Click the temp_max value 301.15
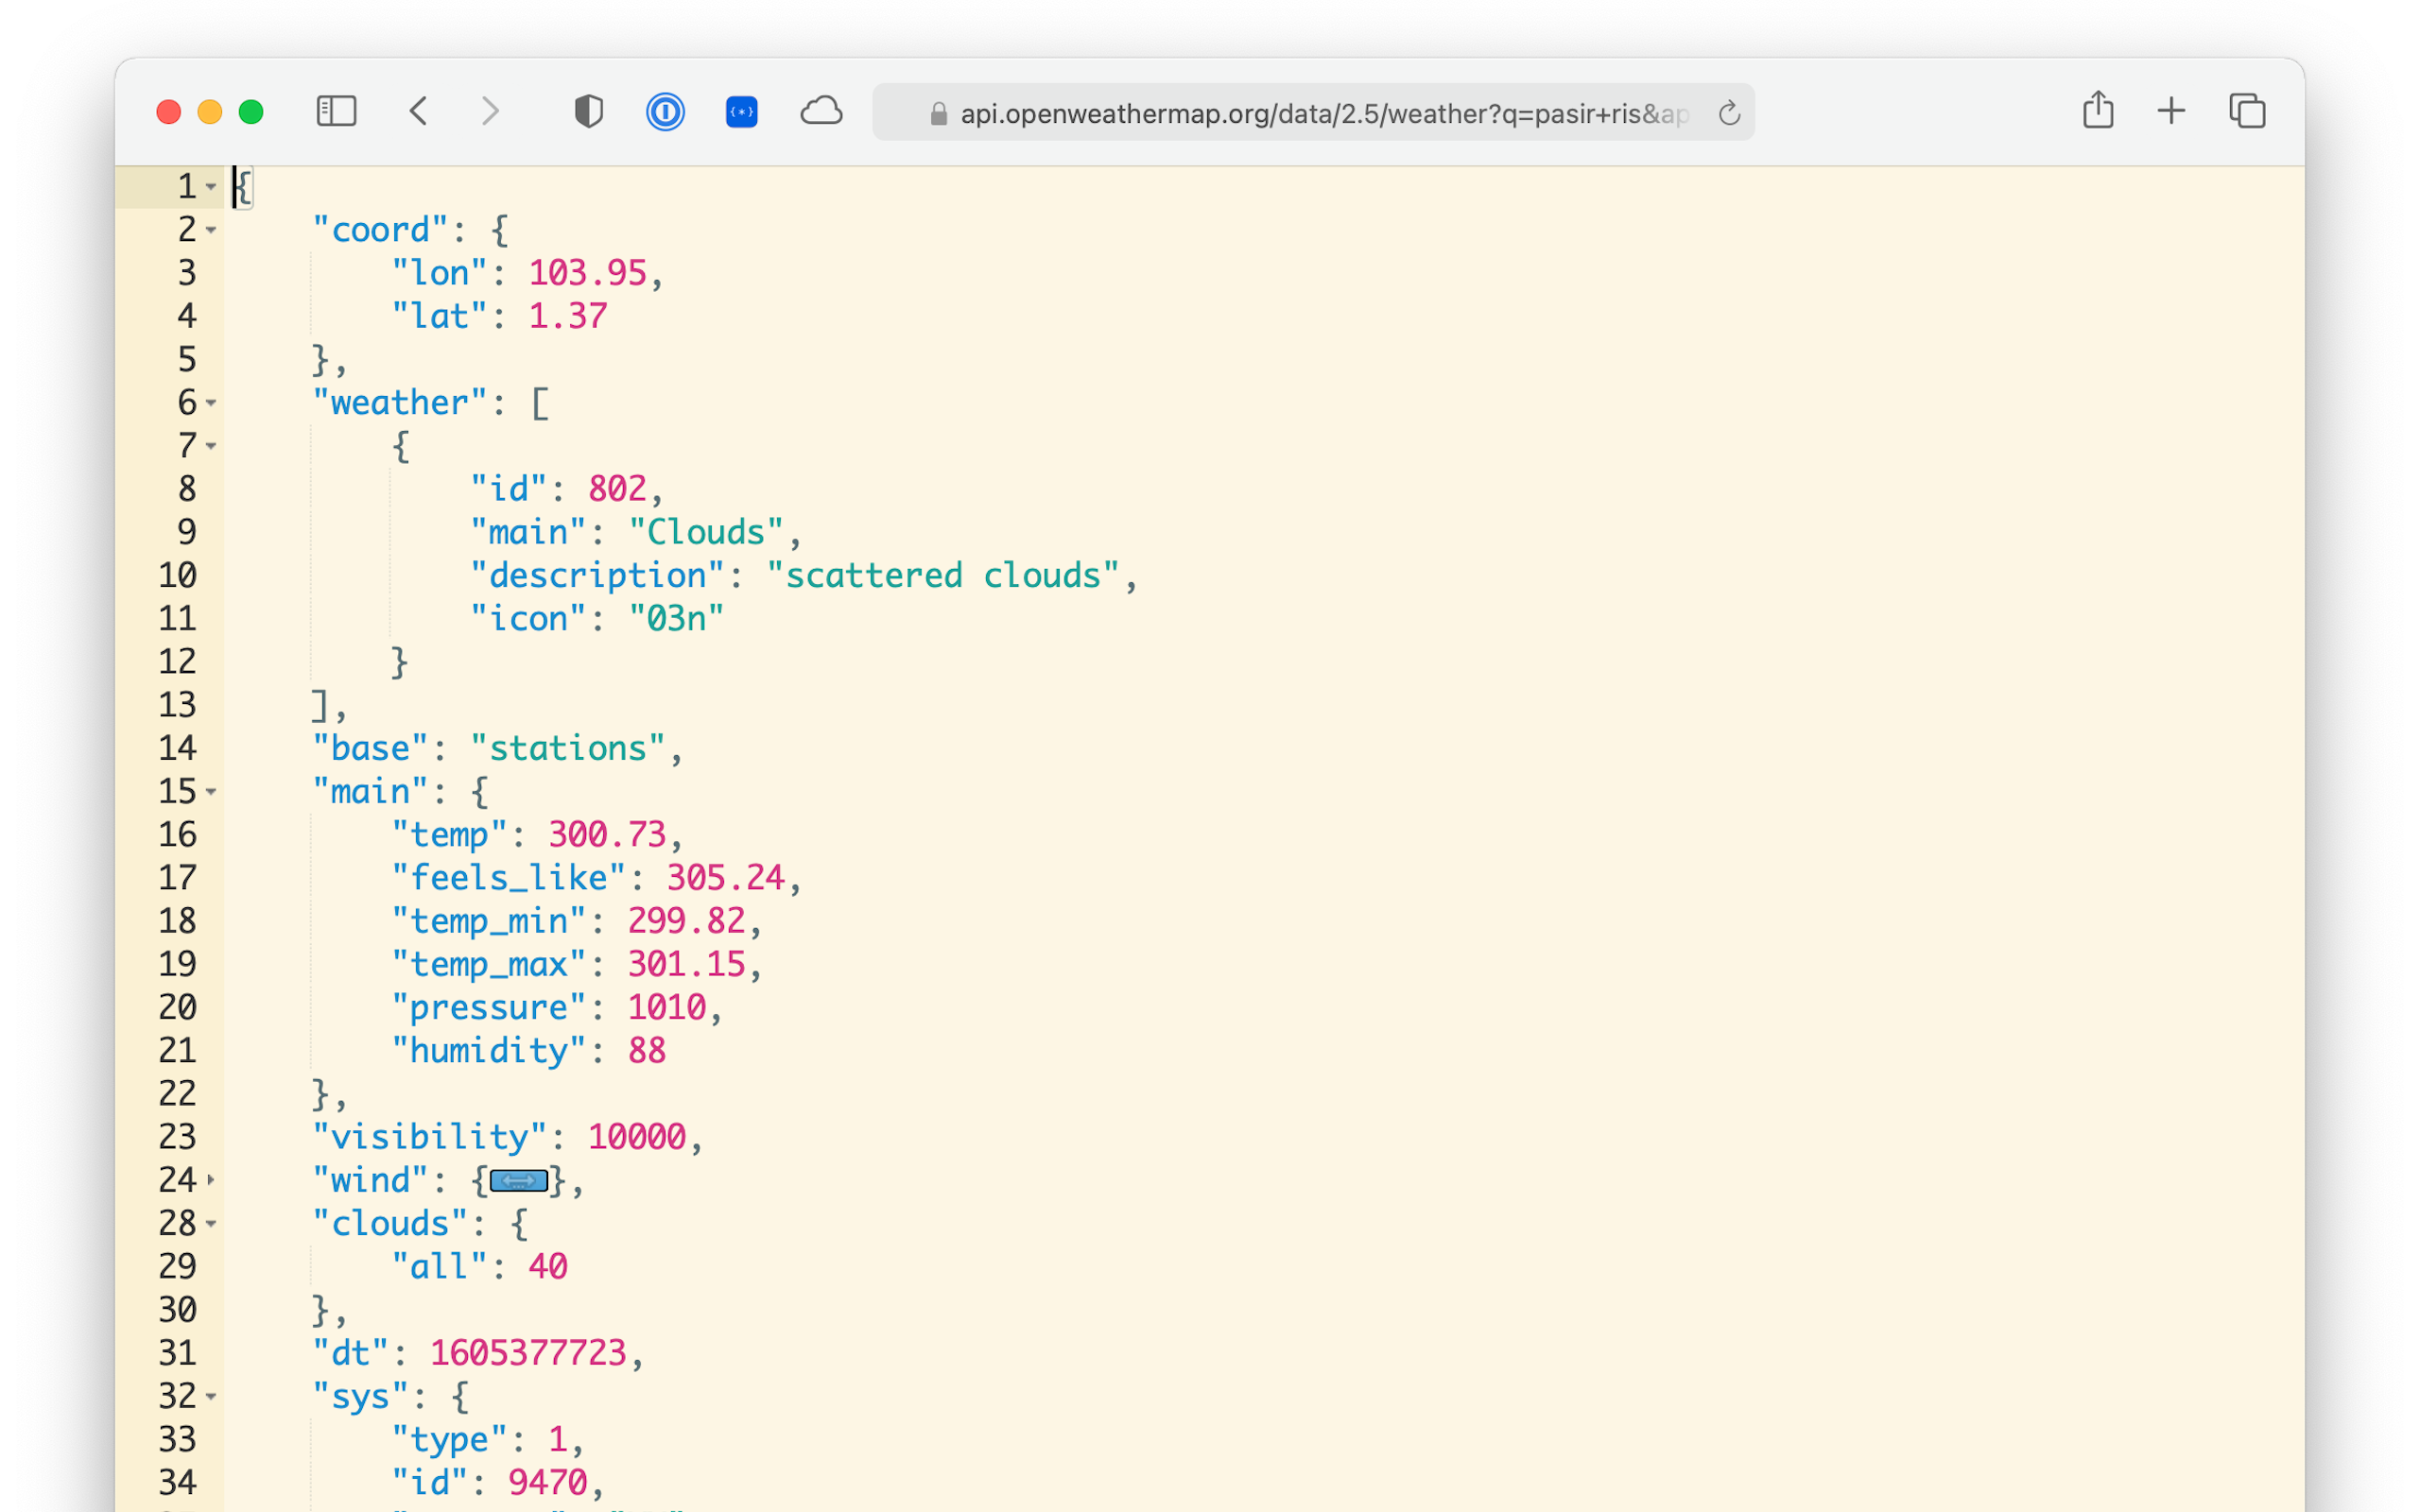Image resolution: width=2420 pixels, height=1512 pixels. (686, 964)
